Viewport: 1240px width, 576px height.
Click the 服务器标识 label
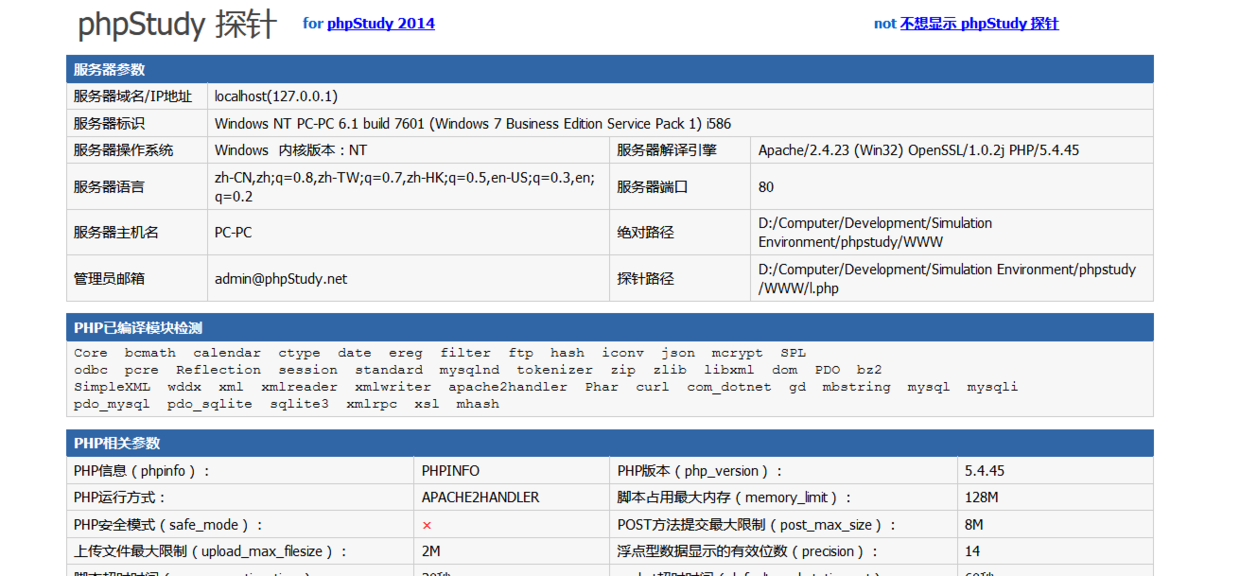[109, 123]
